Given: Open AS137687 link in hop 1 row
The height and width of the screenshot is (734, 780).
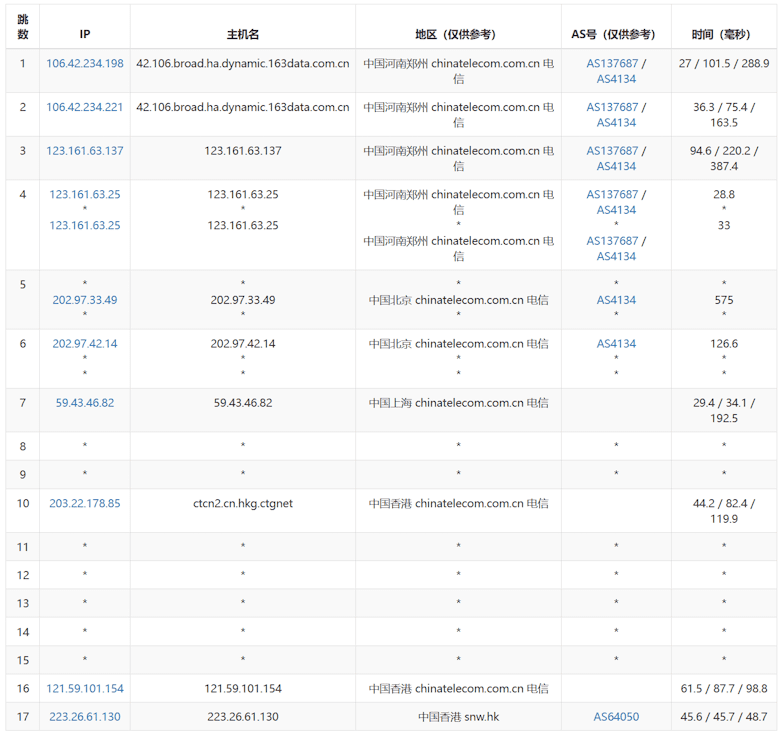Looking at the screenshot, I should (612, 64).
